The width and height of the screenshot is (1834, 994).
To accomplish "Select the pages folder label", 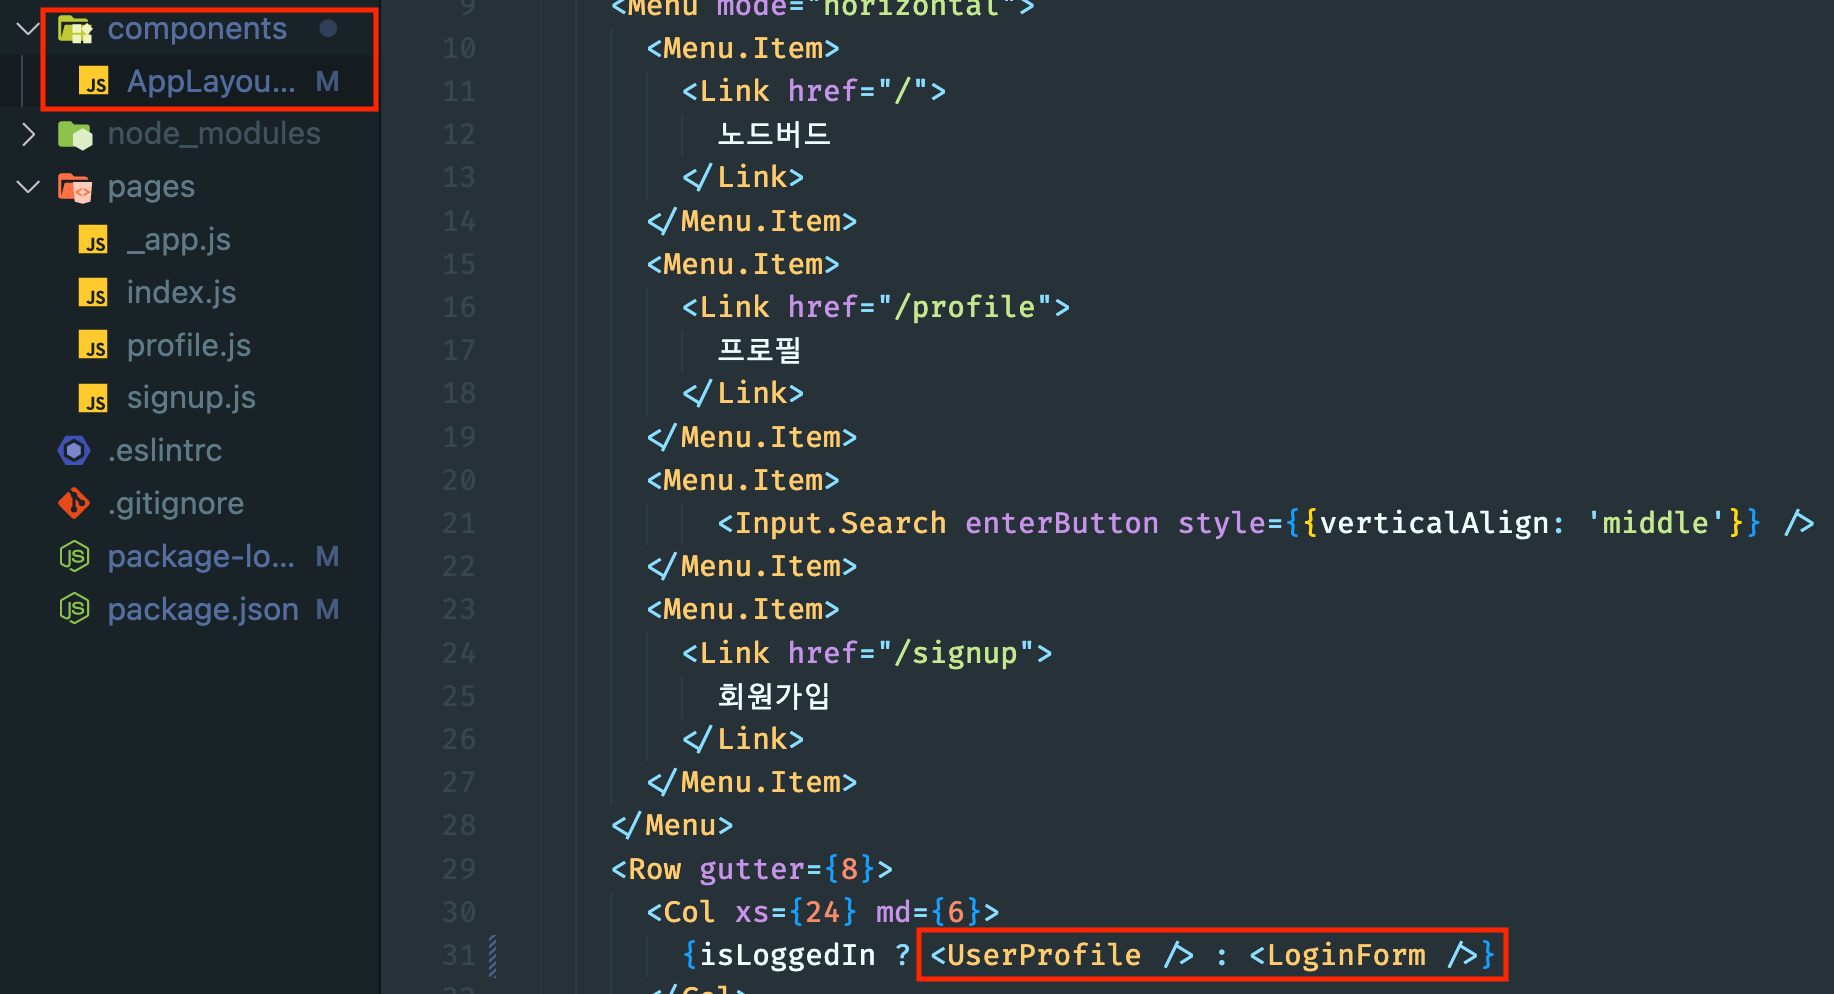I will pos(151,187).
